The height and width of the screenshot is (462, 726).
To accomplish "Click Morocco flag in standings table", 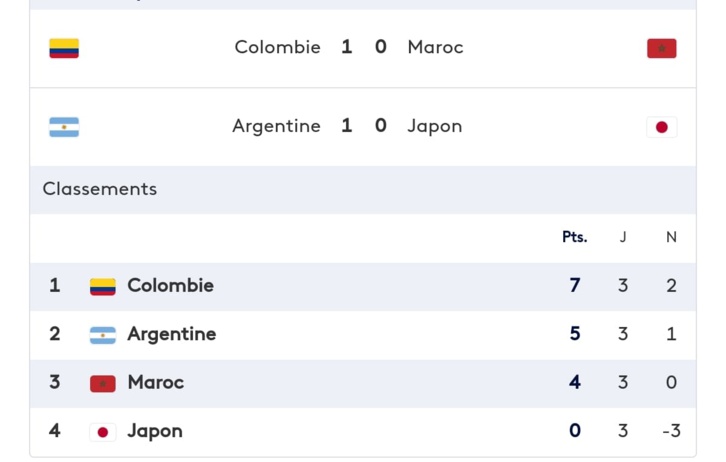I will [x=103, y=383].
